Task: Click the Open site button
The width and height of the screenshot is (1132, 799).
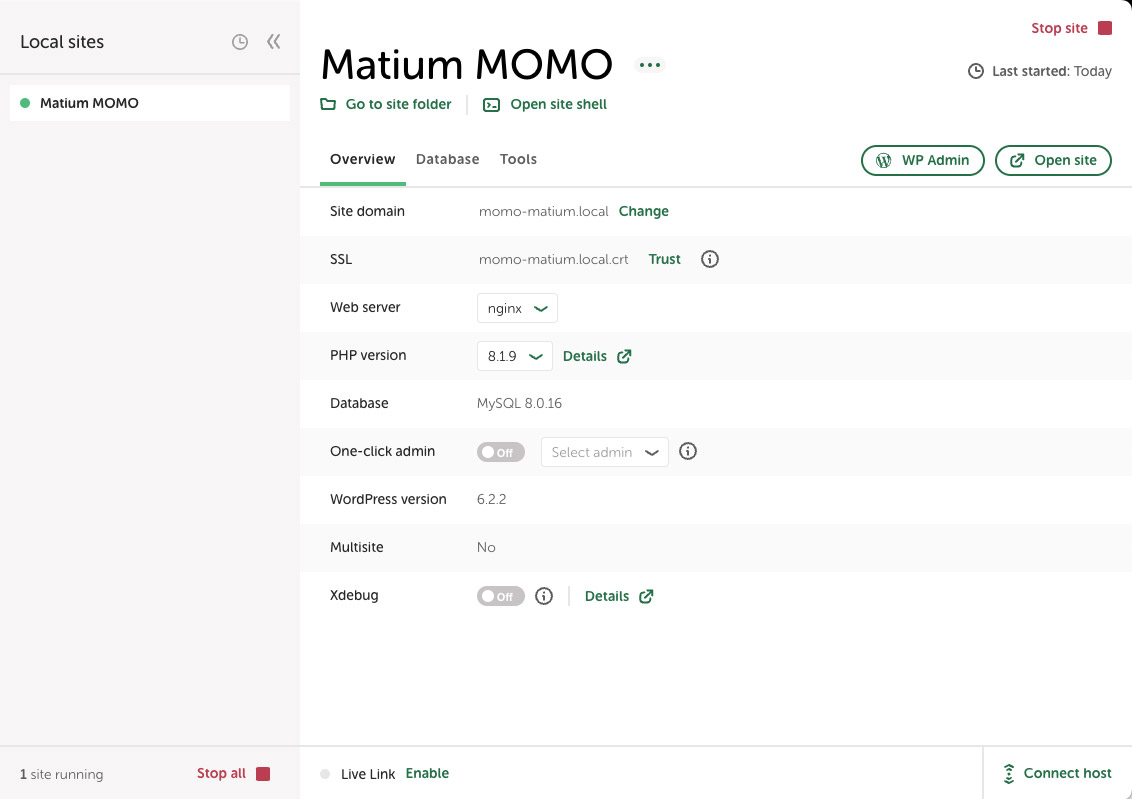Action: coord(1053,160)
